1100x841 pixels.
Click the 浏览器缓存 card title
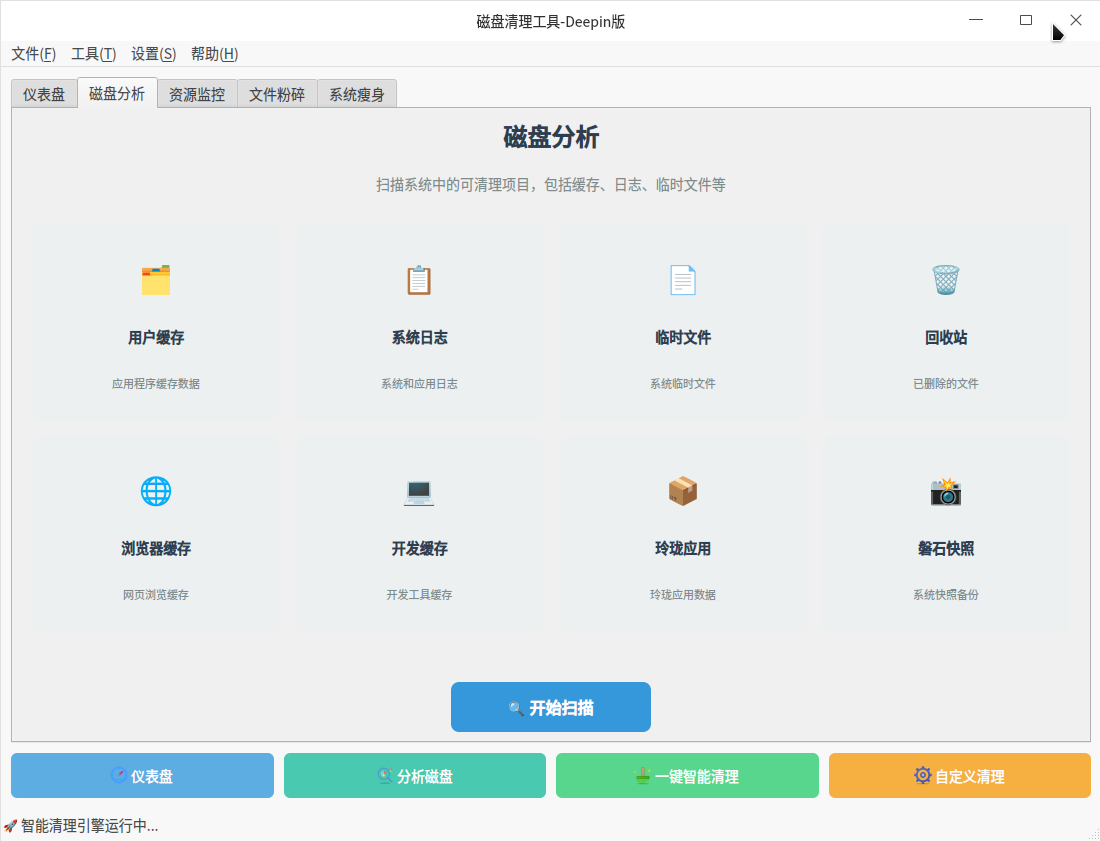click(x=156, y=549)
